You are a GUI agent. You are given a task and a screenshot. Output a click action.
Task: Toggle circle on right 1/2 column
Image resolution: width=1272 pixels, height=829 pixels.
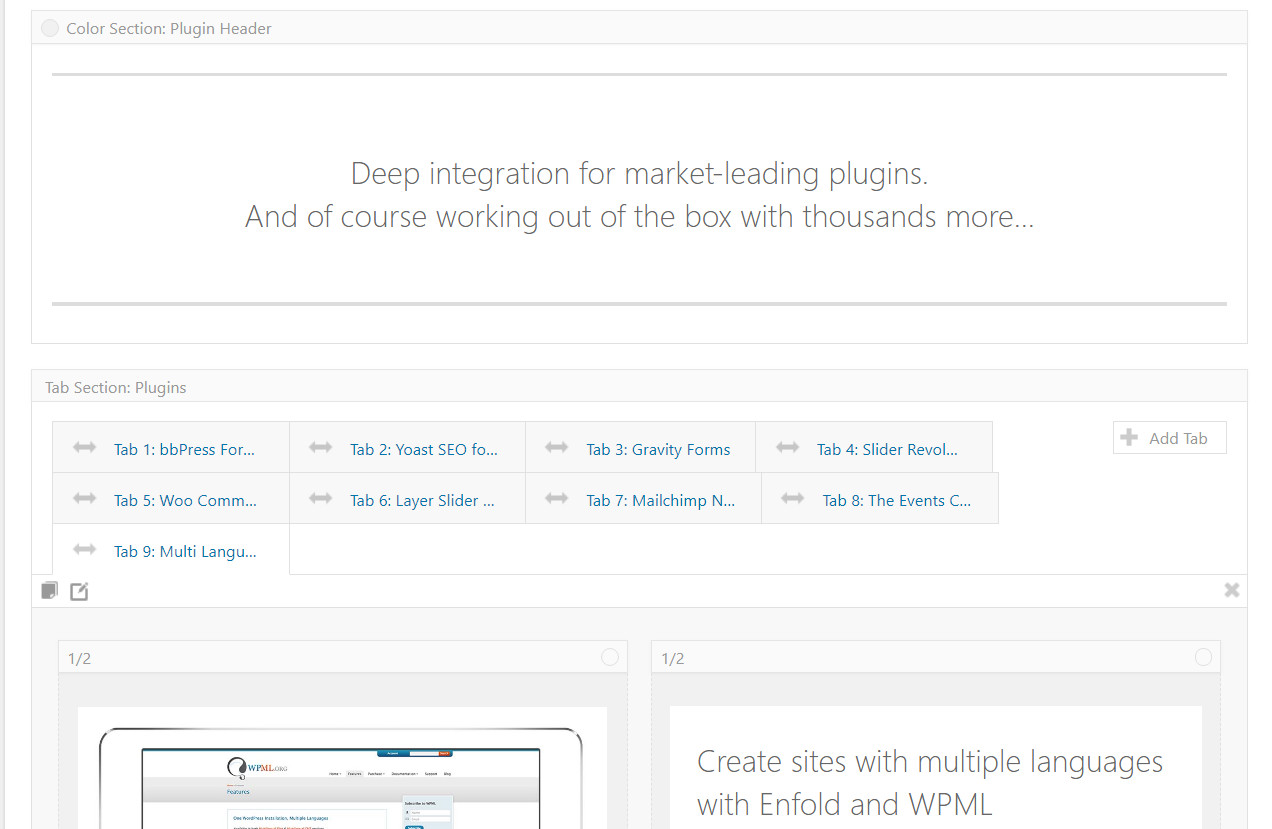tap(1203, 657)
